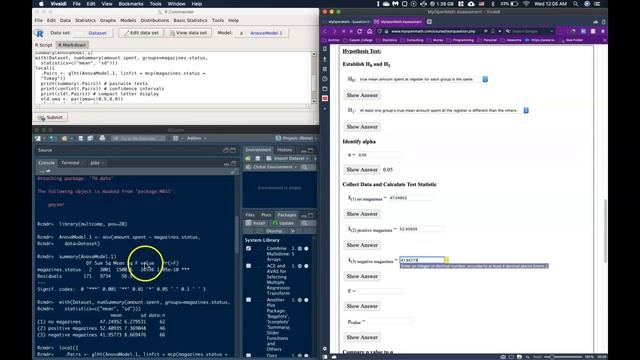Click Show Answer below the alpha field
Image resolution: width=640 pixels, height=360 pixels.
(x=362, y=169)
